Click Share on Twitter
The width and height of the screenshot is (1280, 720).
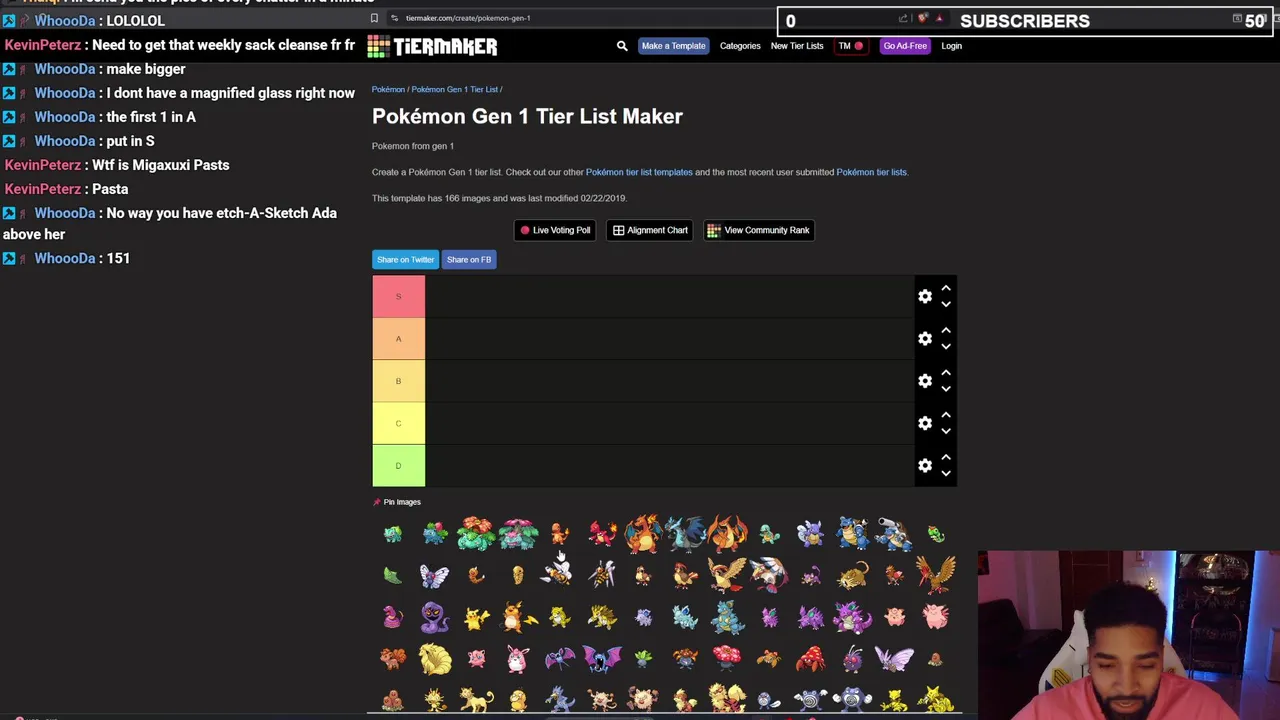pyautogui.click(x=405, y=259)
